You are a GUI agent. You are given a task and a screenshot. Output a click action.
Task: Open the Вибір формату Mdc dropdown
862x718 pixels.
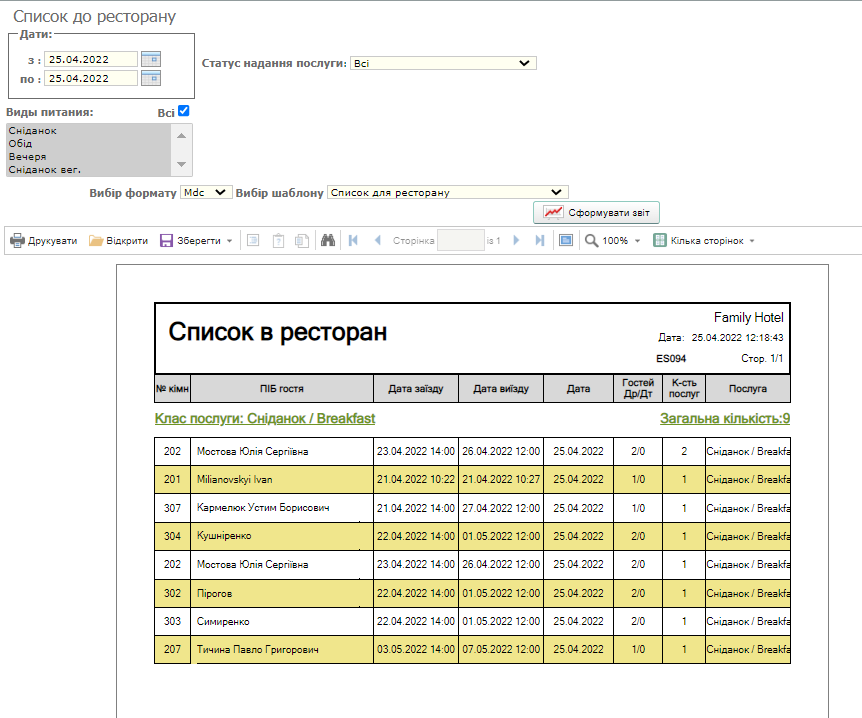(x=206, y=192)
